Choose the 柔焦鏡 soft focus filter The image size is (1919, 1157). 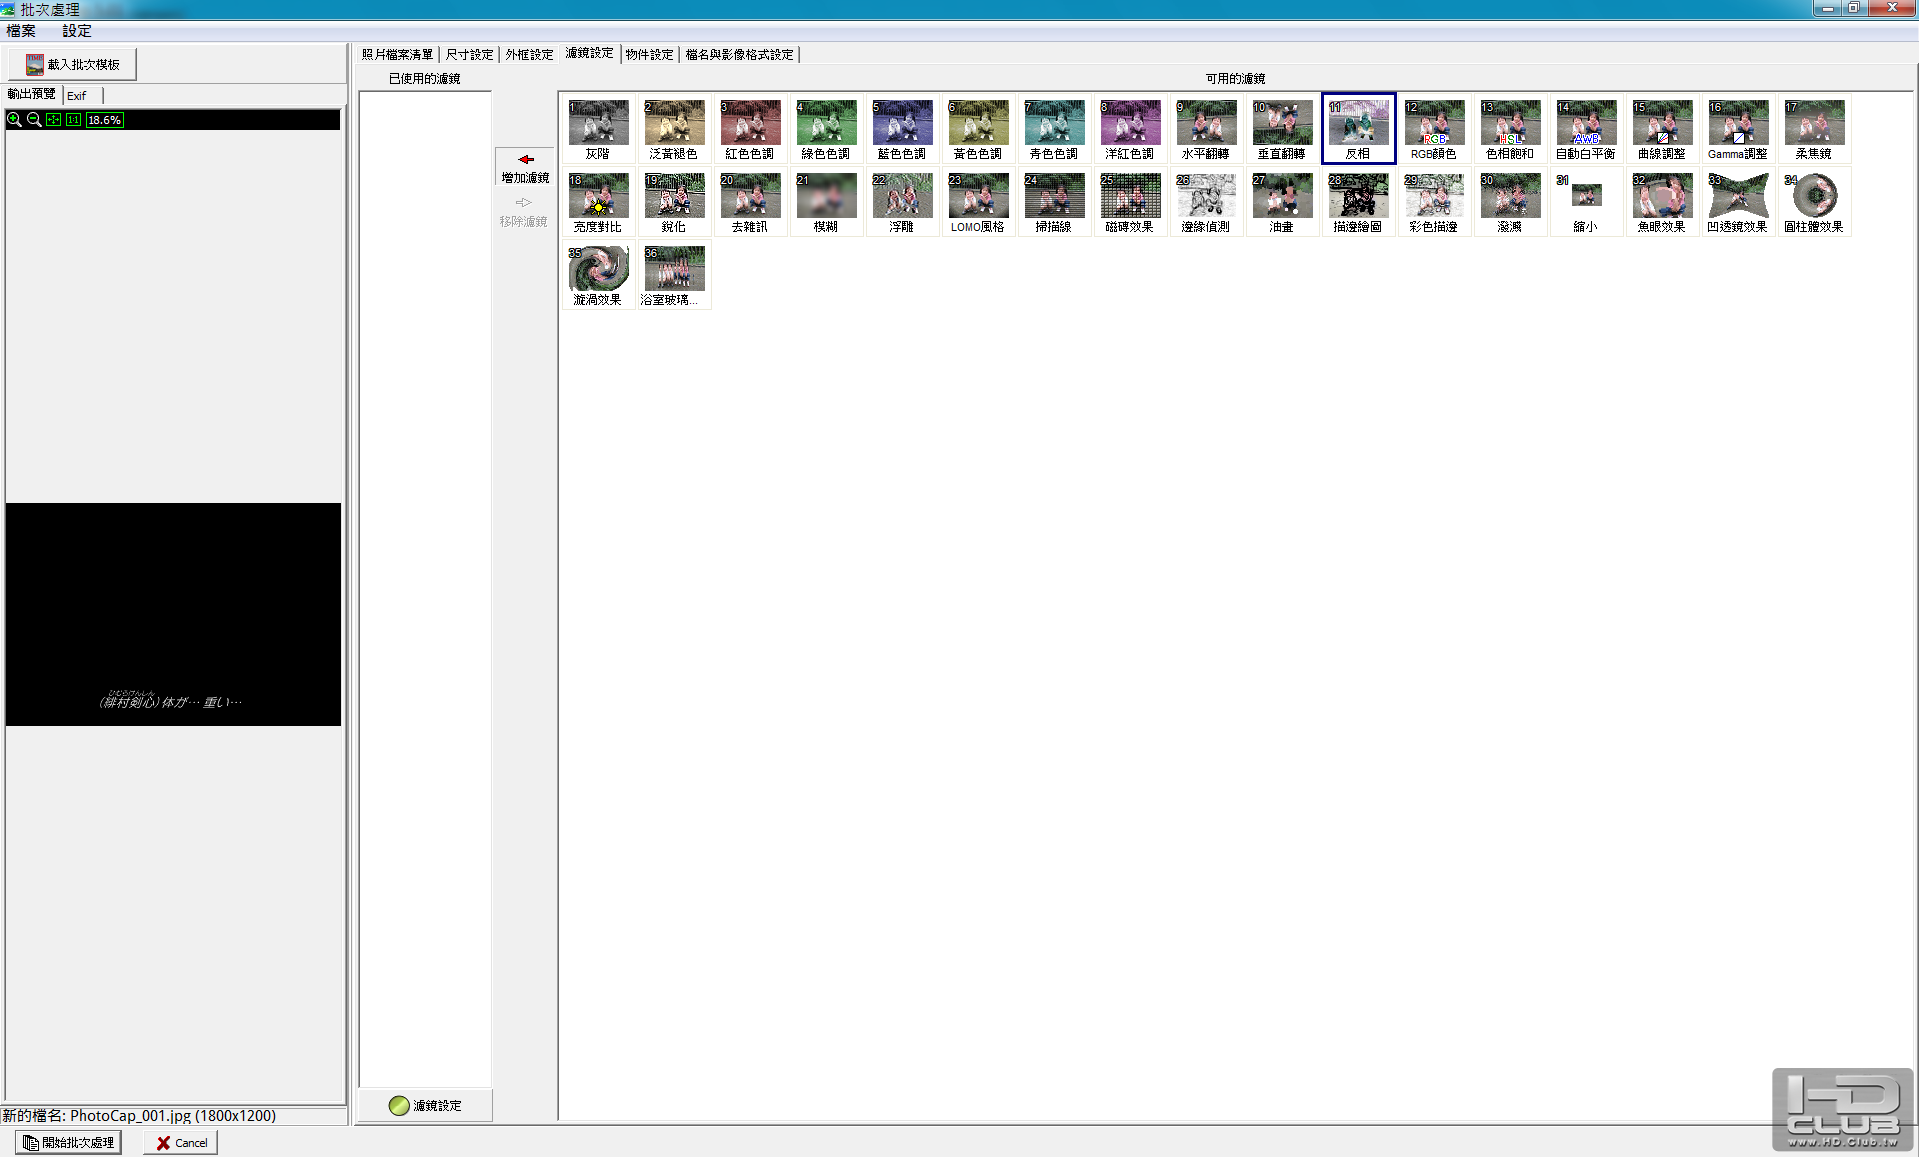point(1814,130)
